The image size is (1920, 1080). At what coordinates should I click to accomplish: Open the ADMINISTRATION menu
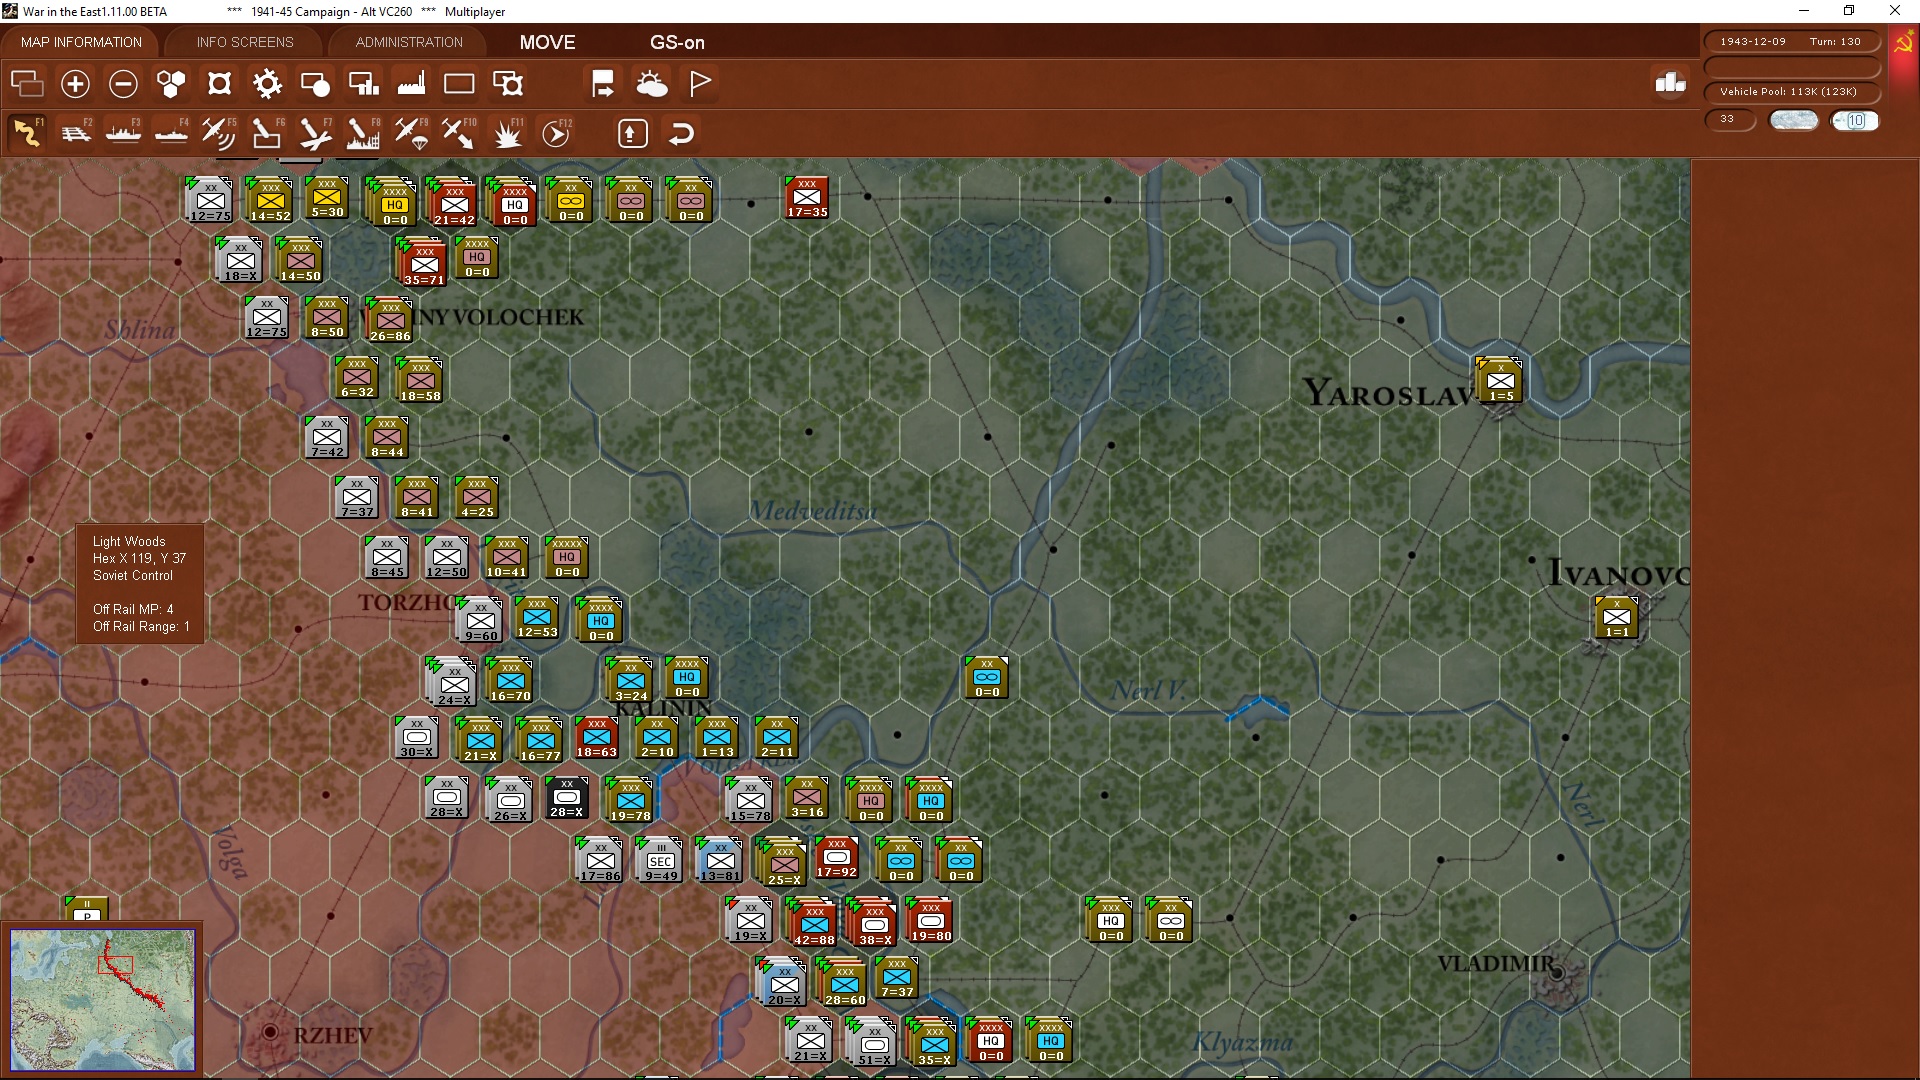click(x=407, y=42)
